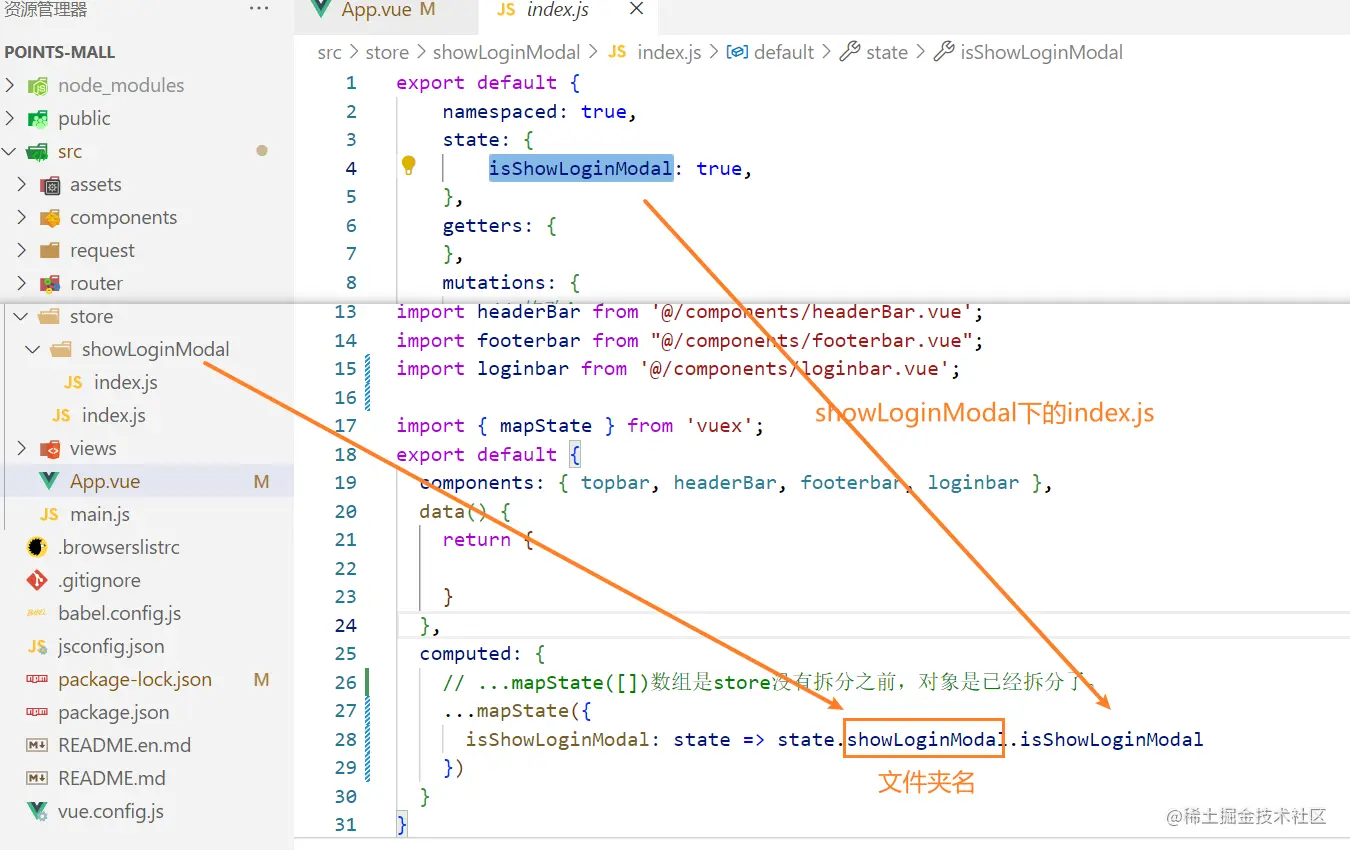Click the markdown icon beside README.md
Image resolution: width=1350 pixels, height=850 pixels.
pos(37,779)
